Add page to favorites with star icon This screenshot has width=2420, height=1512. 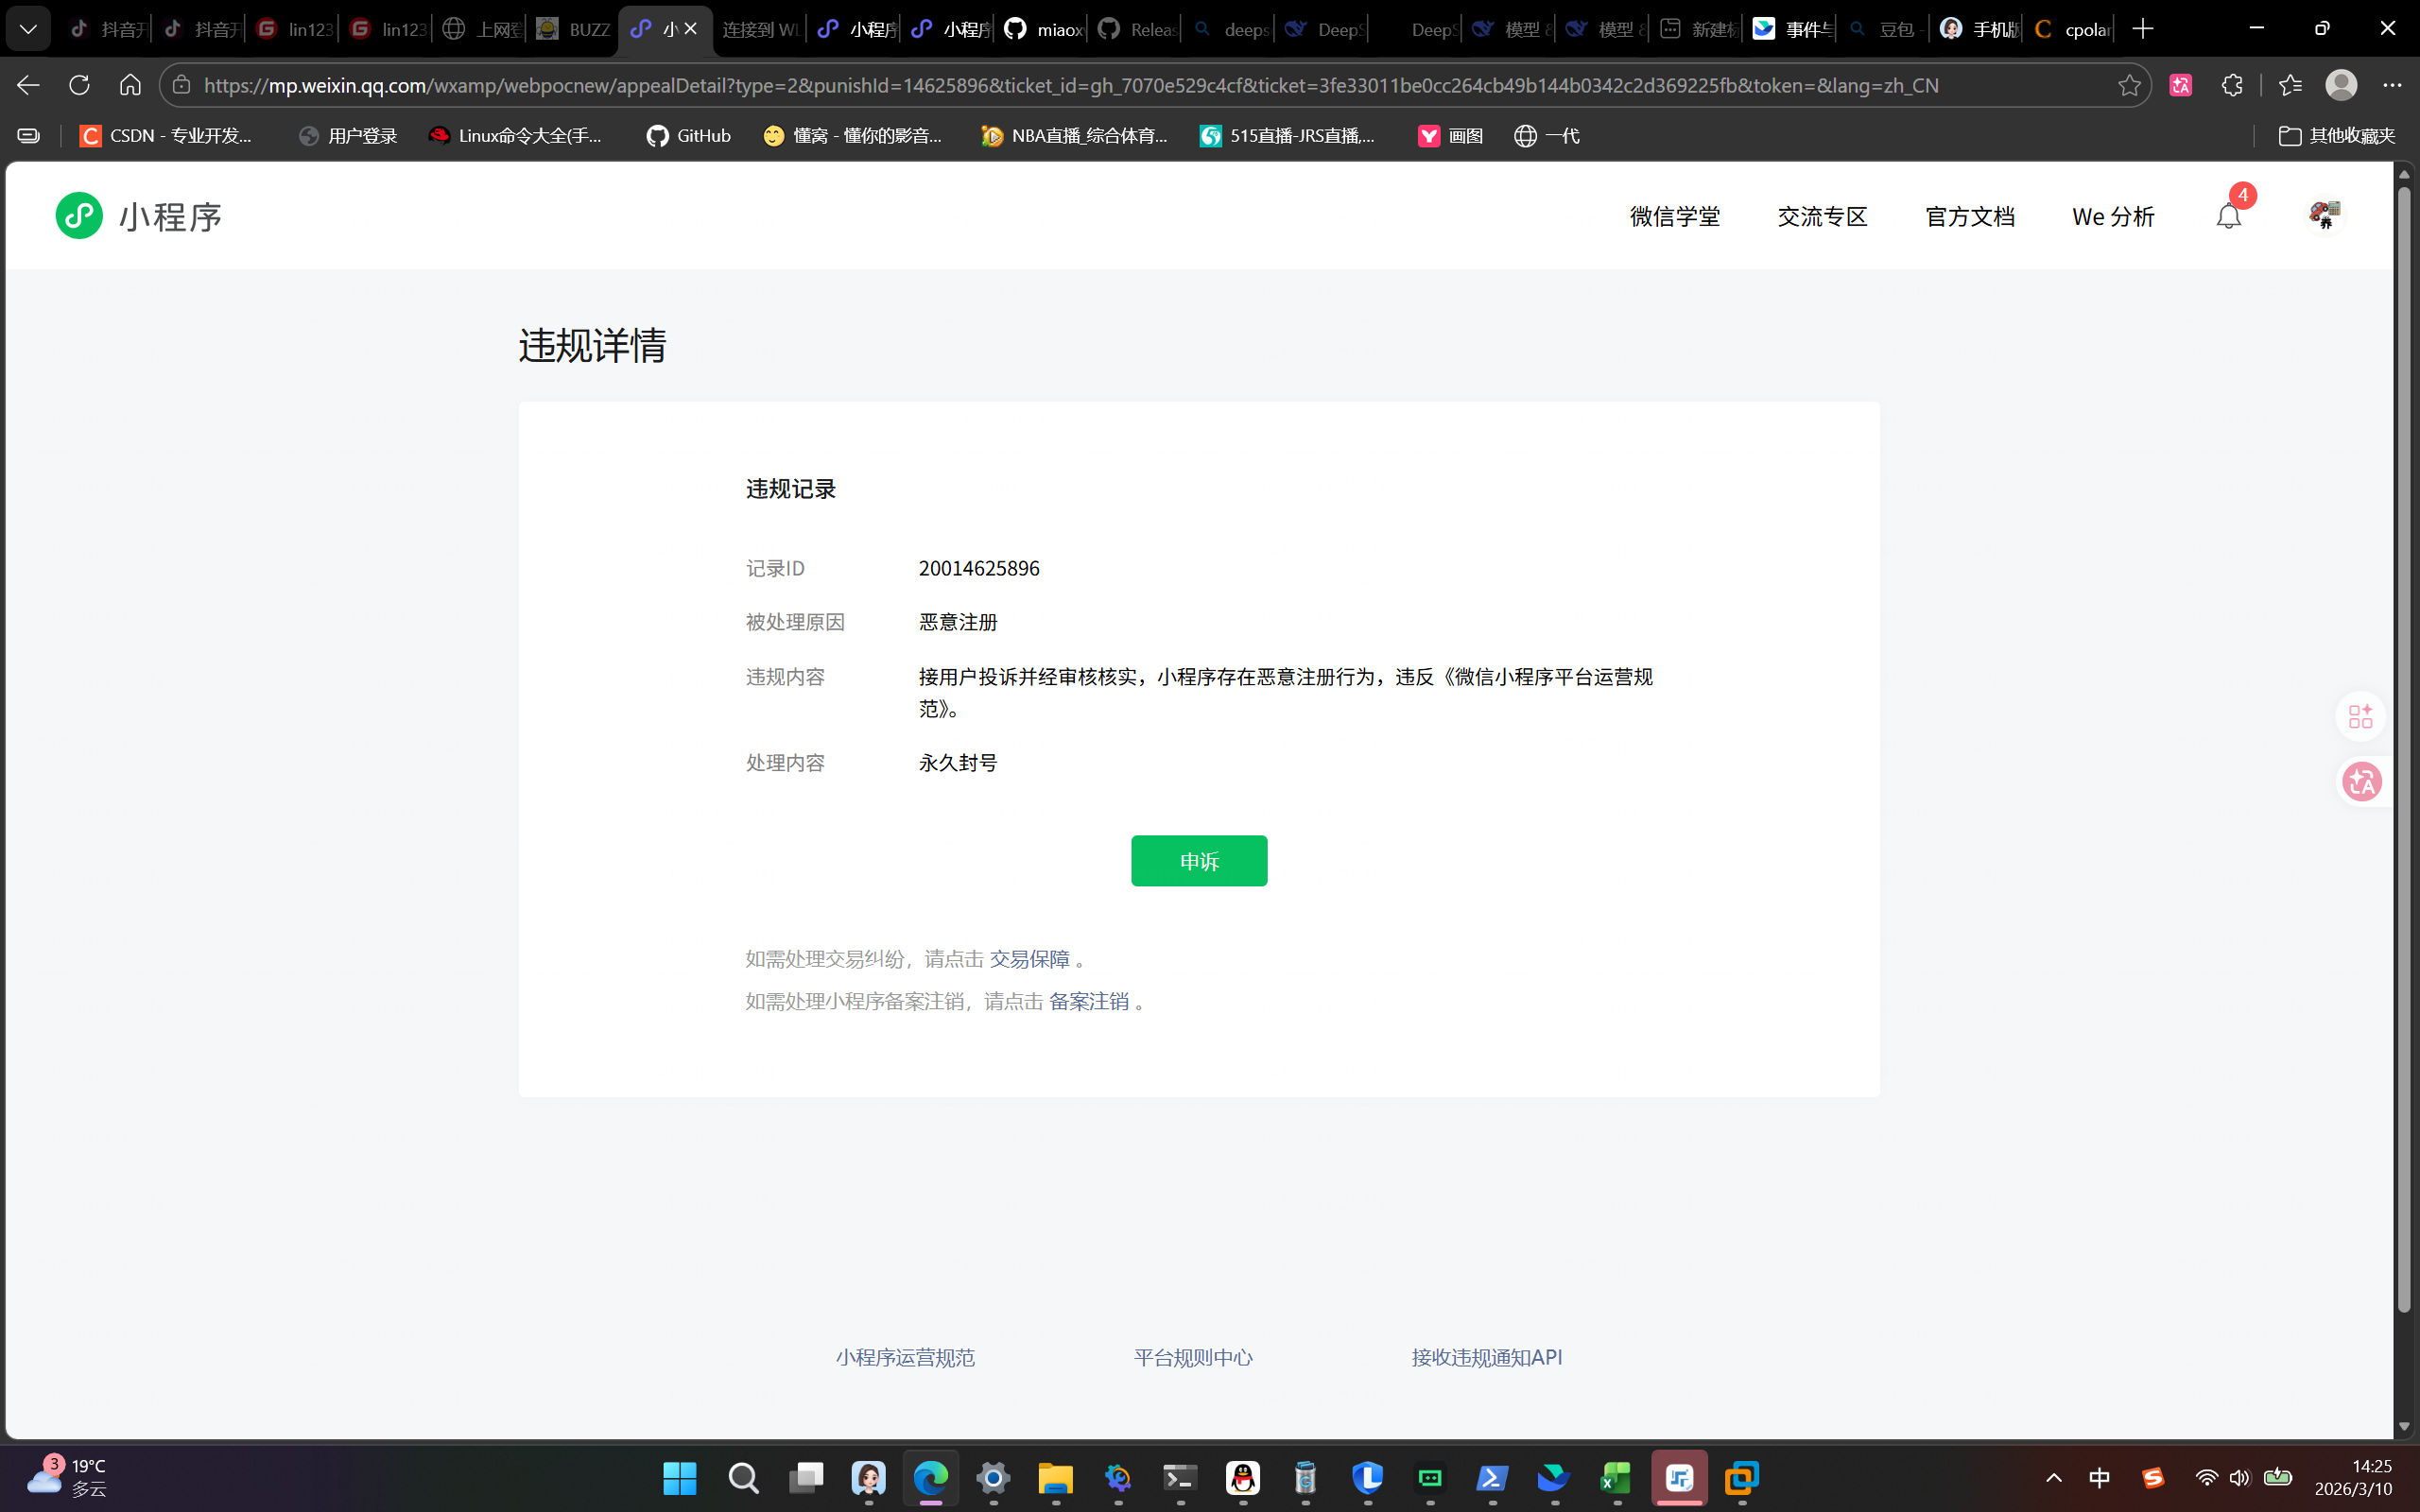tap(2129, 85)
